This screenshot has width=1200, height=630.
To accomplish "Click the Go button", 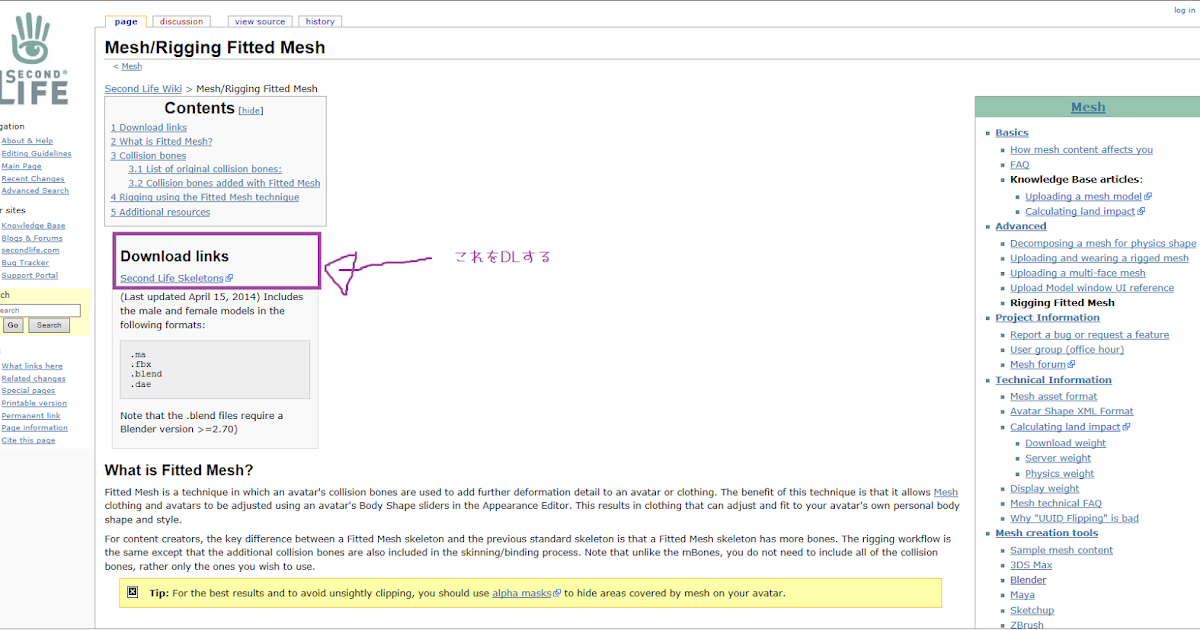I will [x=13, y=325].
